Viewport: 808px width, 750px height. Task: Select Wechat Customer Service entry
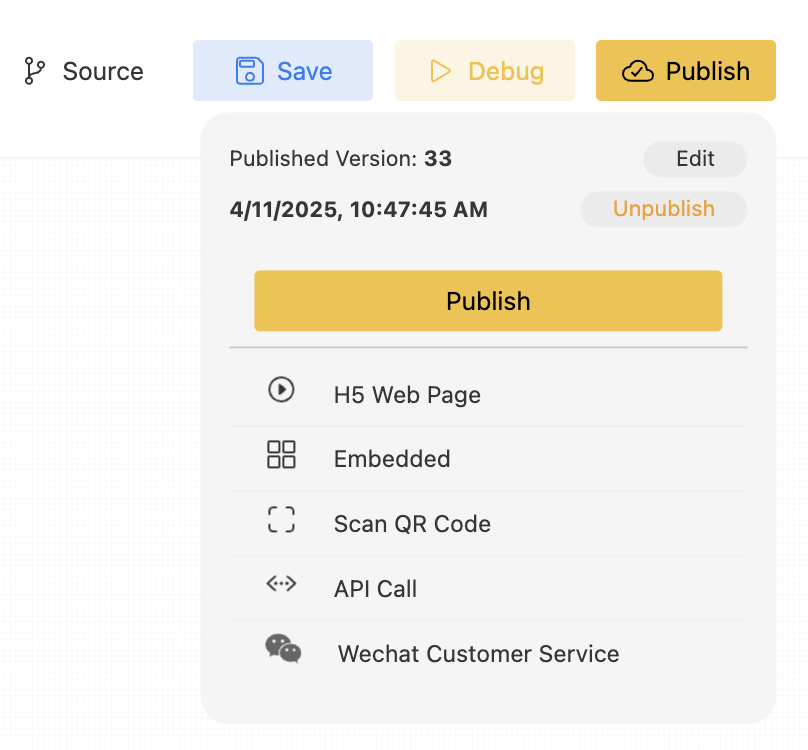(488, 654)
